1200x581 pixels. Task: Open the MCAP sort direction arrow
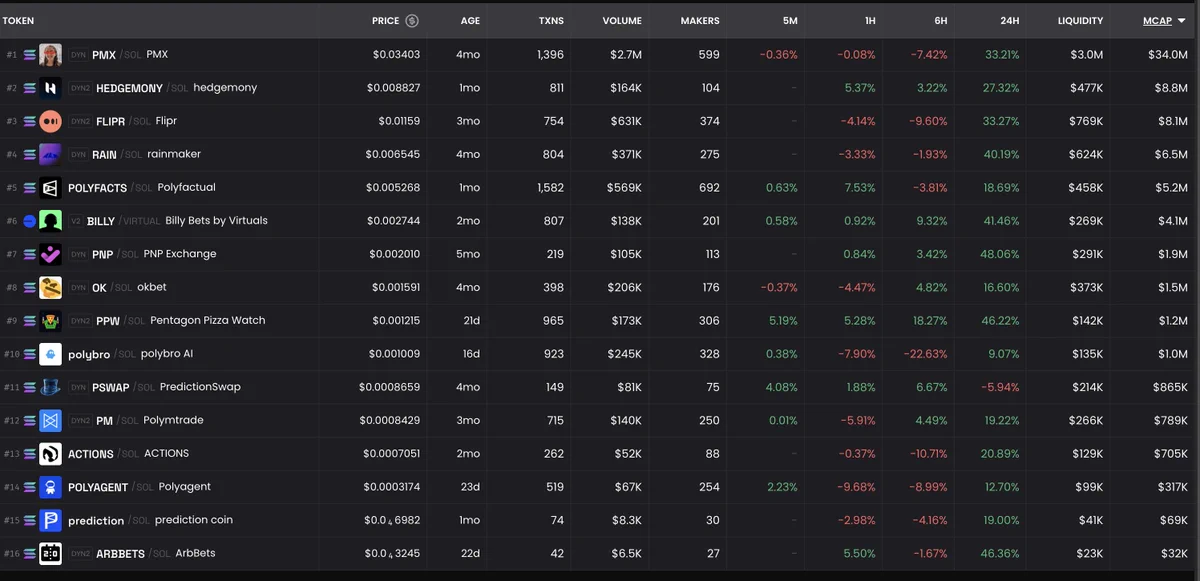pyautogui.click(x=1182, y=21)
